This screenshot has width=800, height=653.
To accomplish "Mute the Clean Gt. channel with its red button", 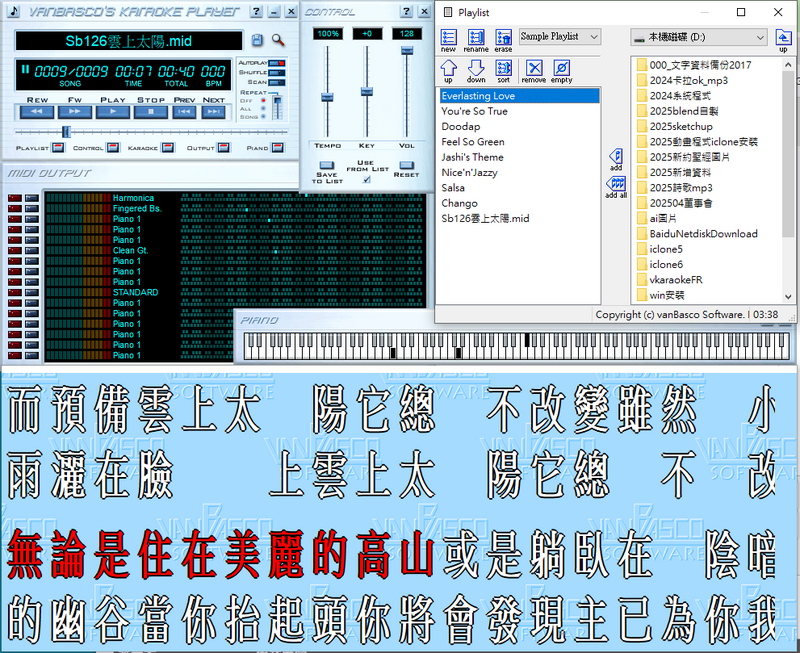I will pos(15,250).
